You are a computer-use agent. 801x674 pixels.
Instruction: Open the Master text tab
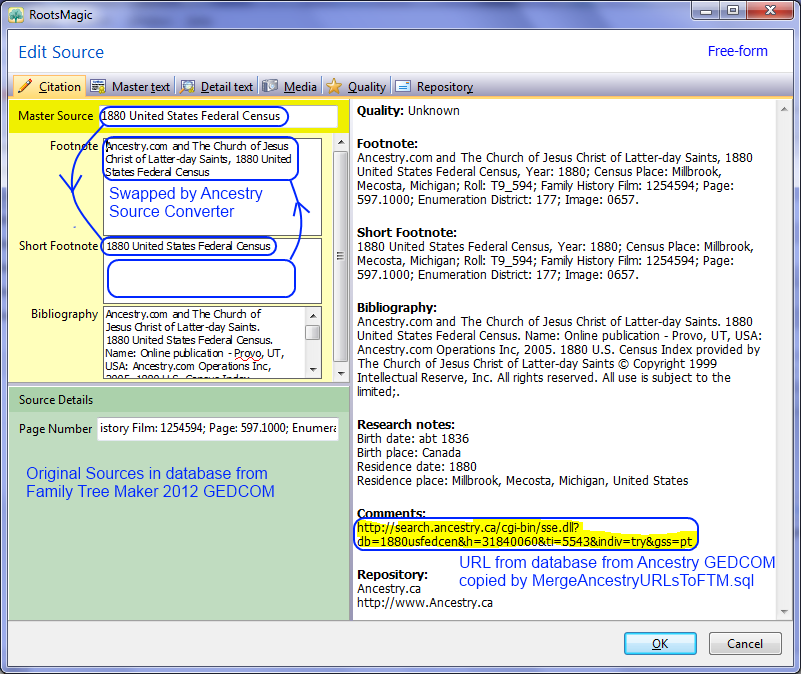[x=130, y=86]
